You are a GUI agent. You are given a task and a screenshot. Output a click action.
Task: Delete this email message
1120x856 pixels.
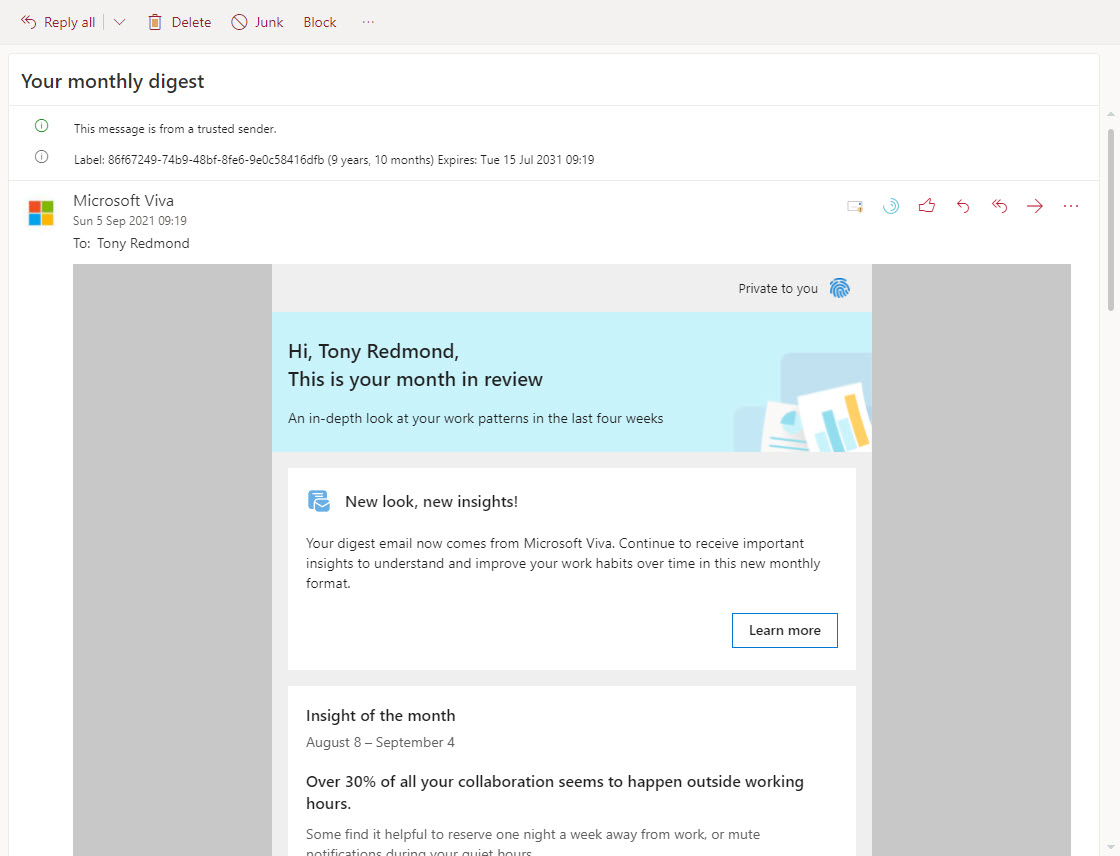click(180, 22)
